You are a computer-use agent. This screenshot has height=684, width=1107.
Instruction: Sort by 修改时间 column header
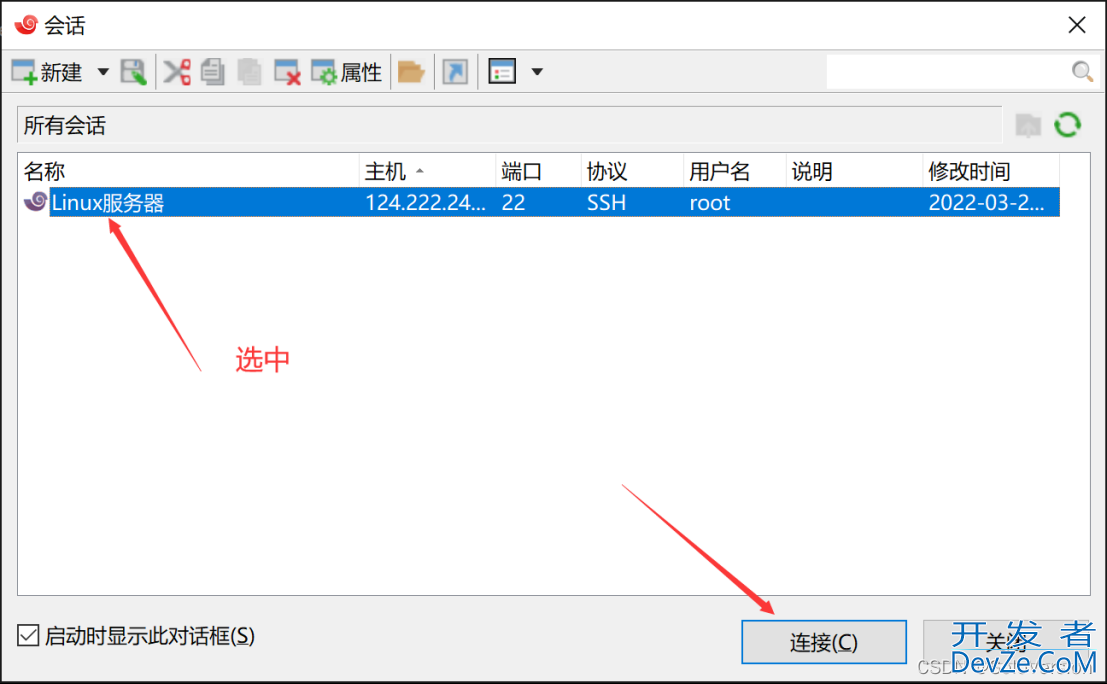point(991,172)
